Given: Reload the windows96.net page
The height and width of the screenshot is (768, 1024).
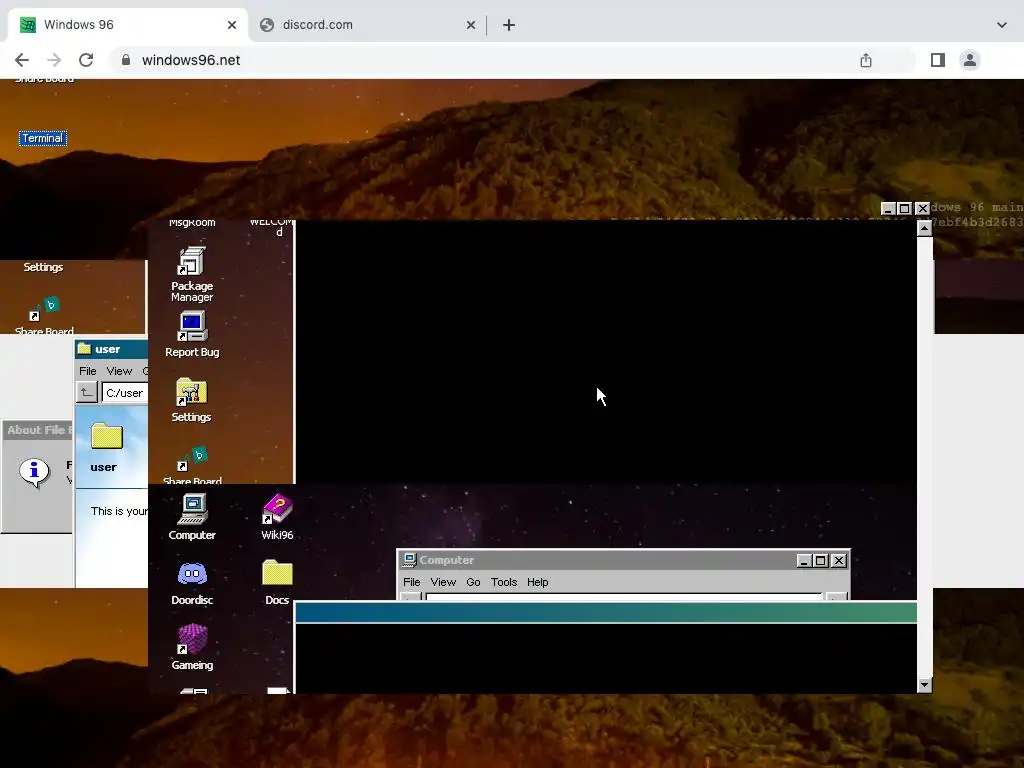Looking at the screenshot, I should (x=86, y=60).
